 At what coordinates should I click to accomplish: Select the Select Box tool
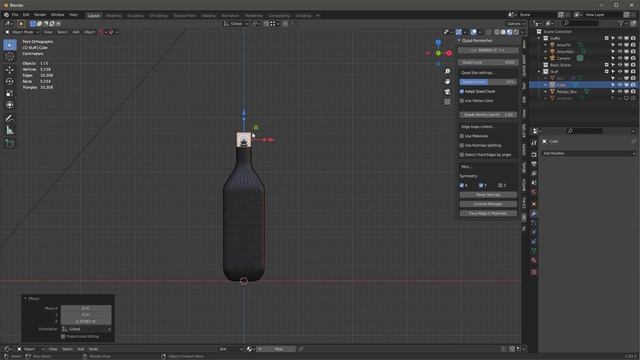[10, 44]
